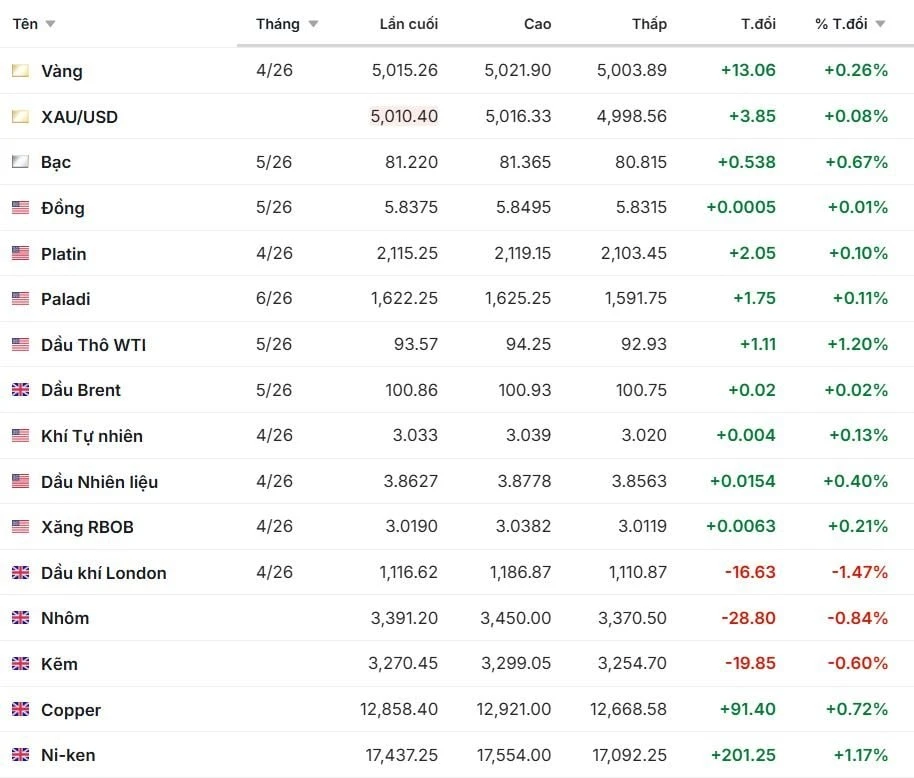Click the UK flag beside Dầu Brent
The image size is (914, 778).
coord(20,390)
